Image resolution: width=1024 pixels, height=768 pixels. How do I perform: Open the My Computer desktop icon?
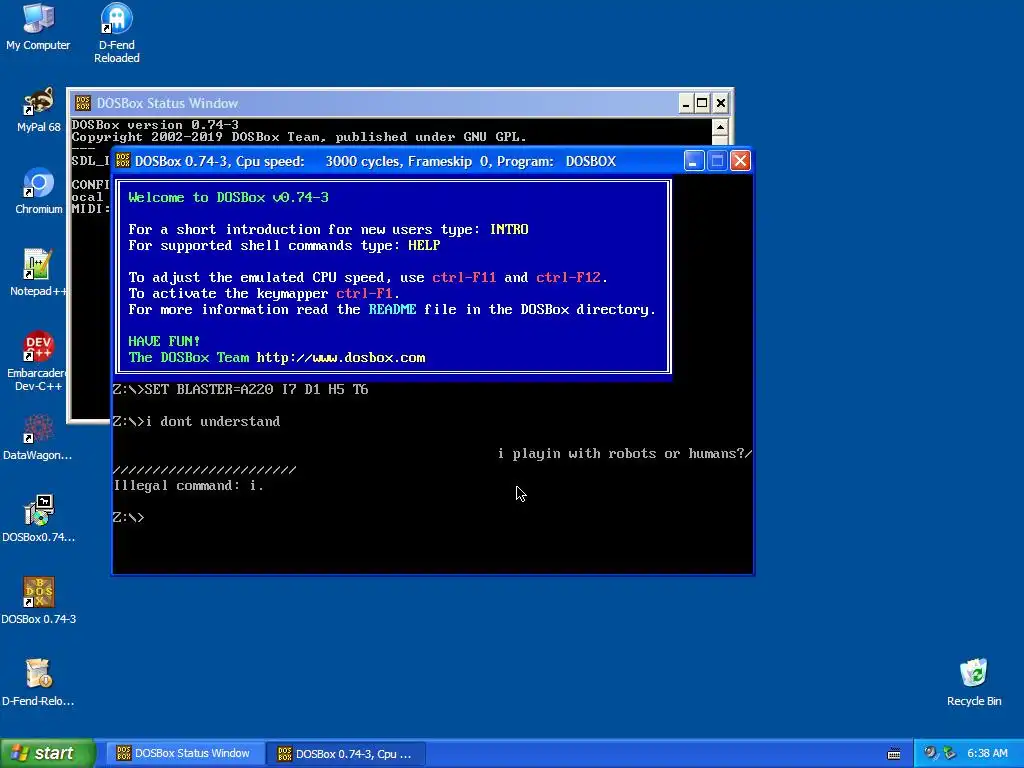[x=38, y=27]
